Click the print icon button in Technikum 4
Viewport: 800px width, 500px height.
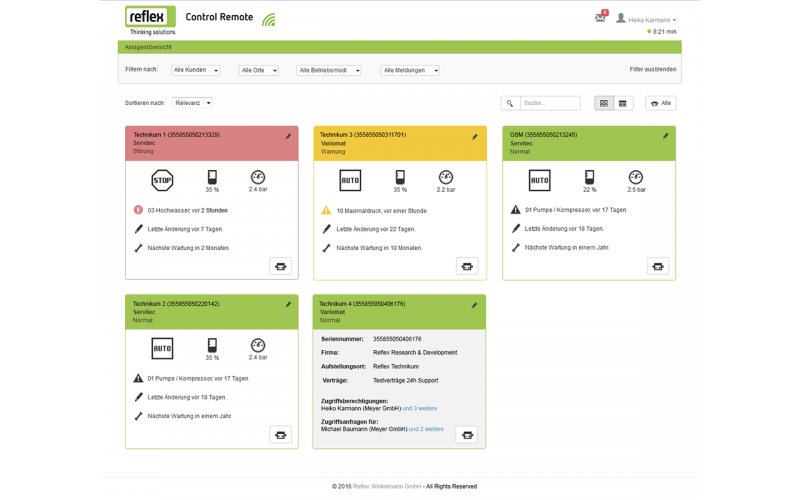467,434
